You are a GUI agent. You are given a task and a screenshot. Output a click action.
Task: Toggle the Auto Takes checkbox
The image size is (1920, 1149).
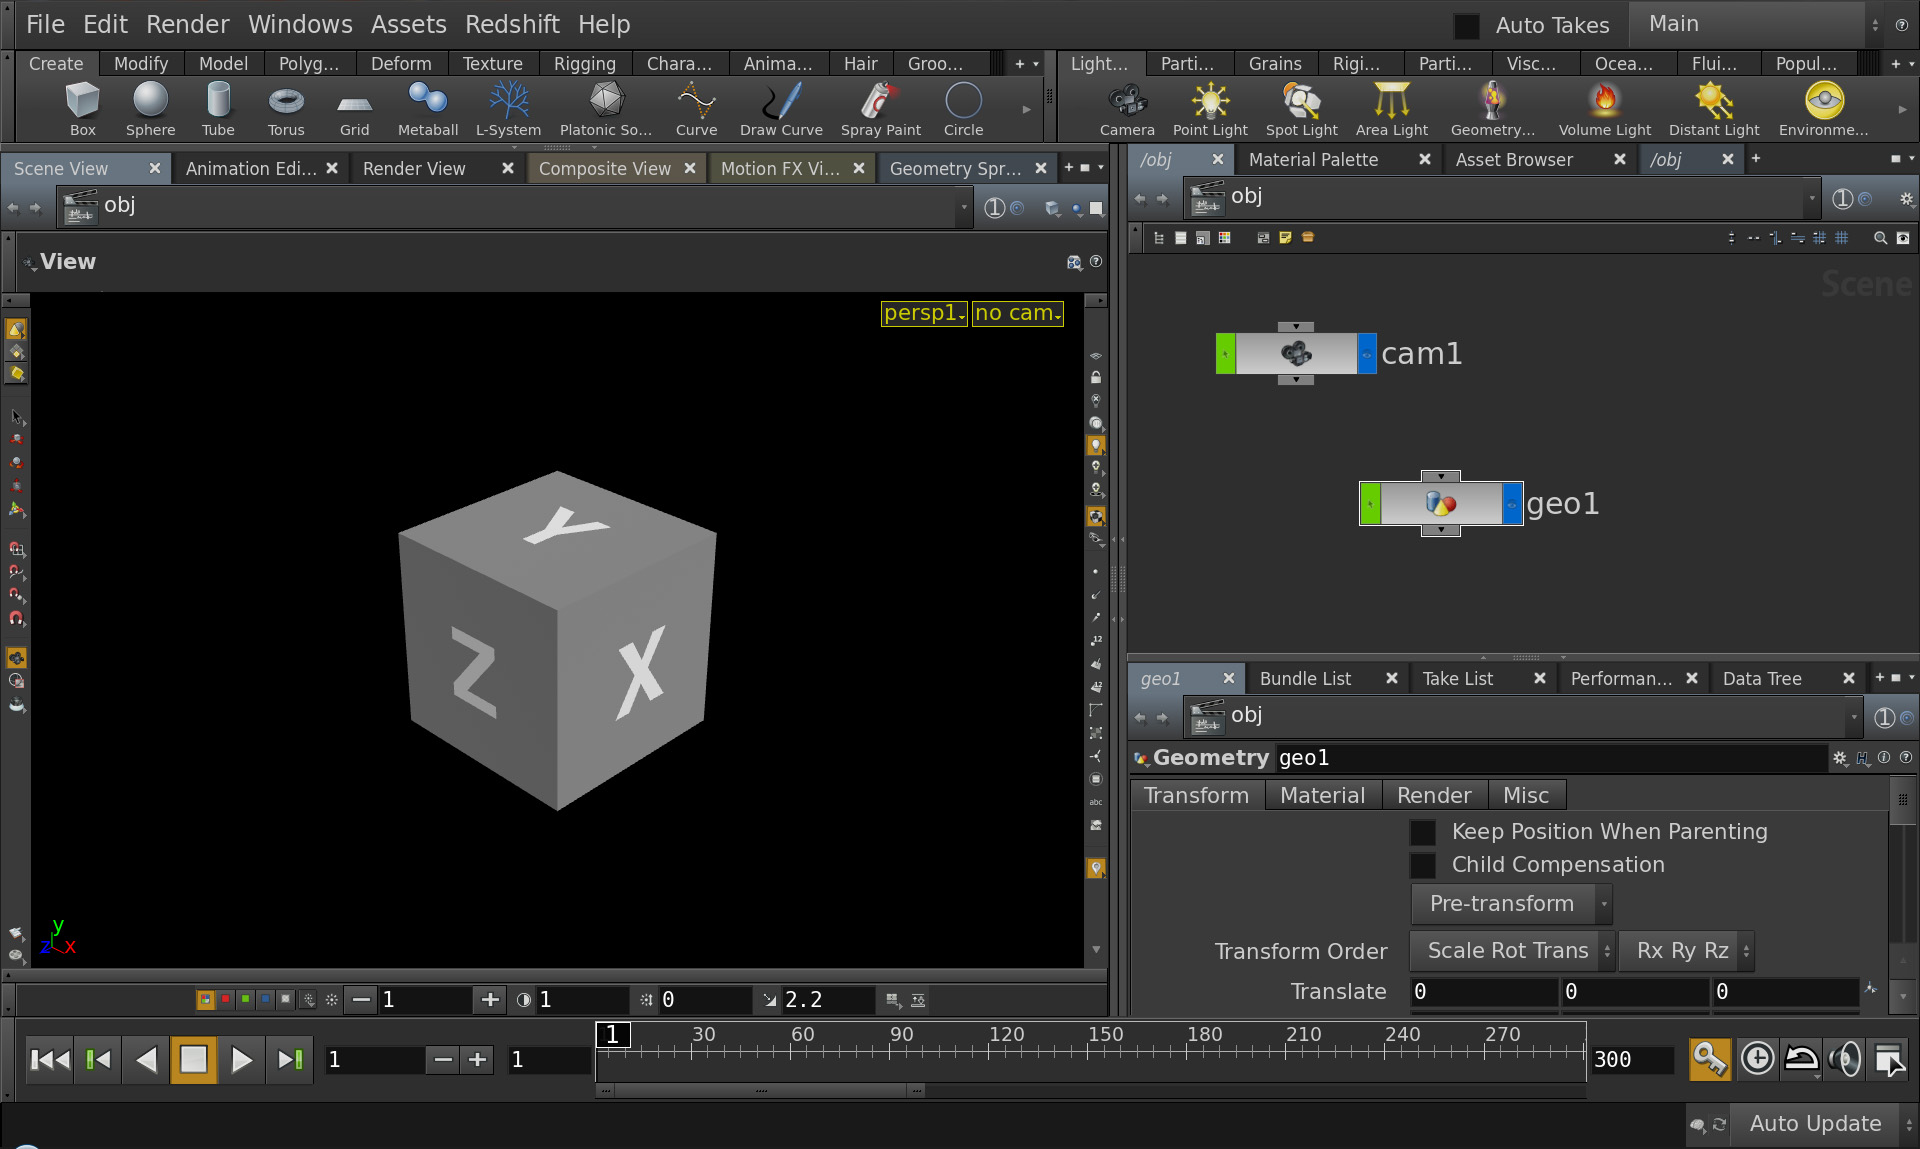[1467, 26]
